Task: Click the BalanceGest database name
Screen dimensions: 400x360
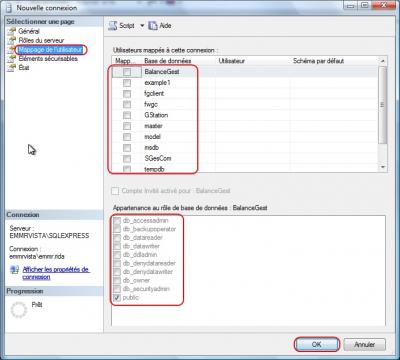Action: 162,72
